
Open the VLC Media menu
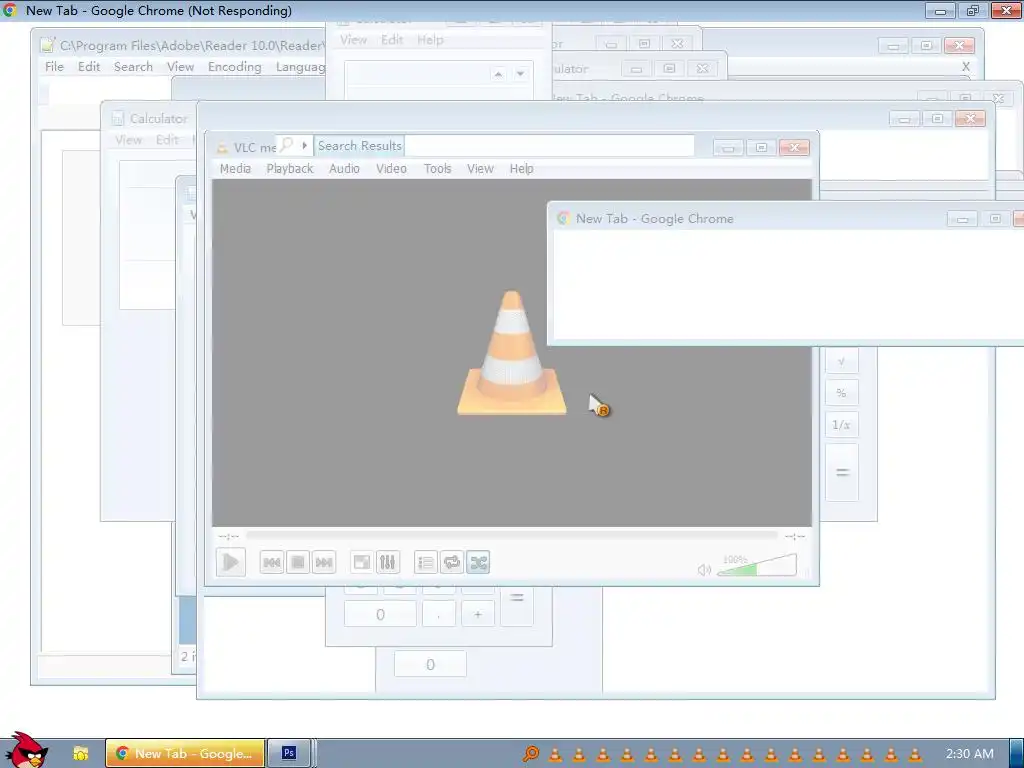coord(235,168)
